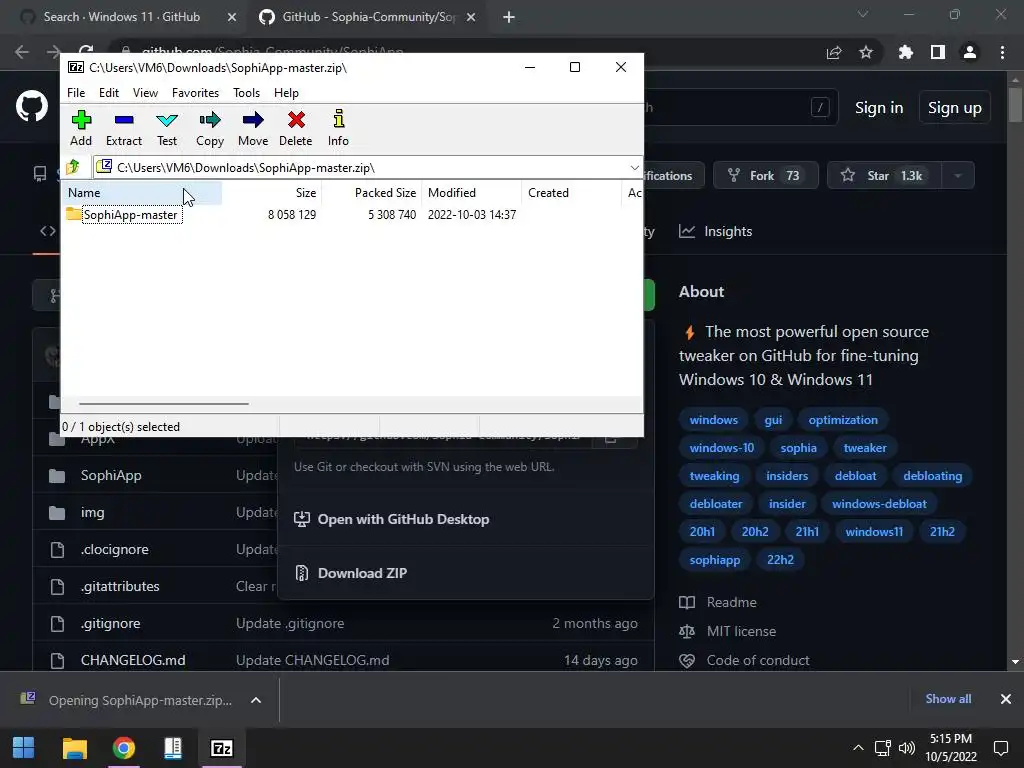Click Sign in on GitHub

tap(879, 108)
